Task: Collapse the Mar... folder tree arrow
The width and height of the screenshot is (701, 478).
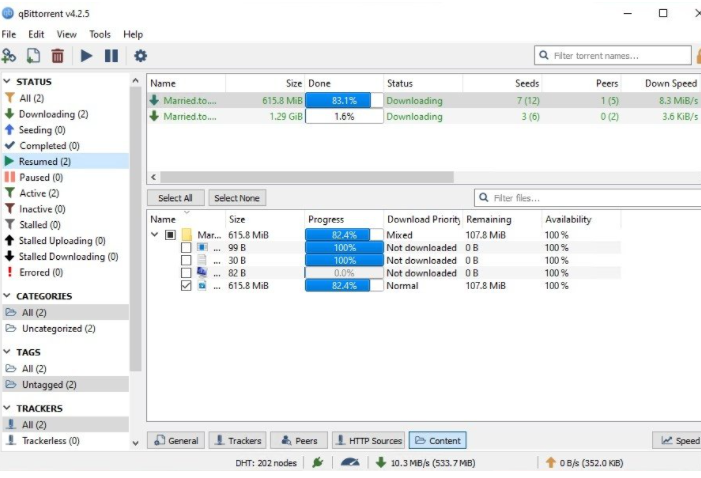Action: [x=155, y=234]
